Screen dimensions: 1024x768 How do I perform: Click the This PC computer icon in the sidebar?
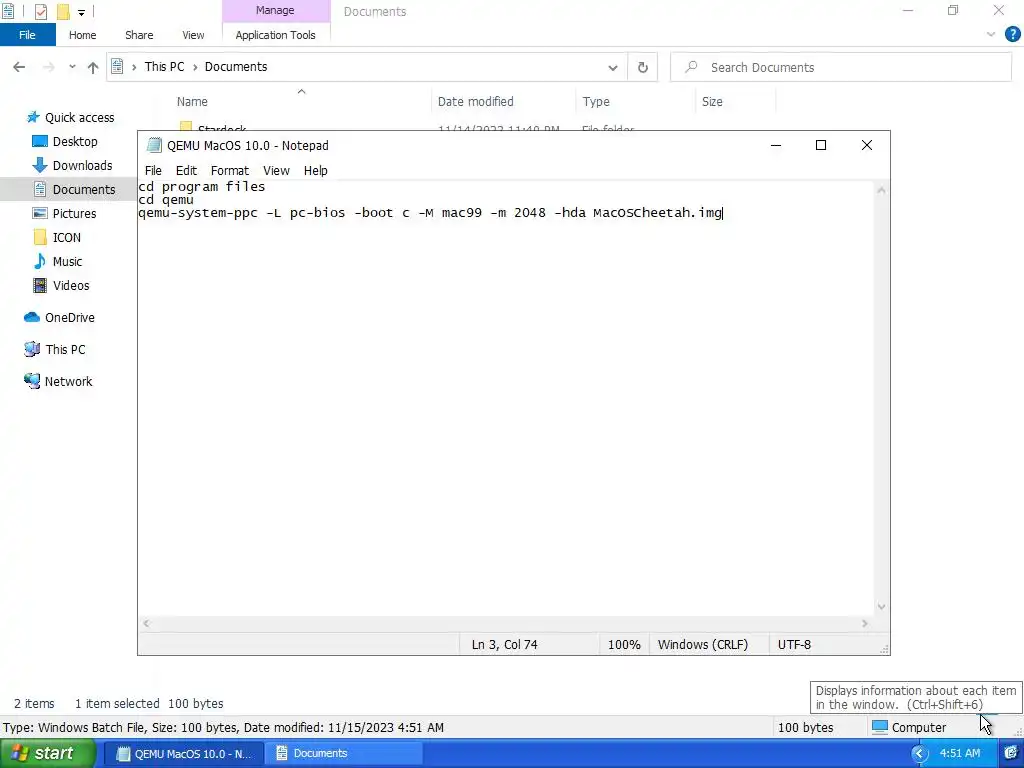point(31,349)
